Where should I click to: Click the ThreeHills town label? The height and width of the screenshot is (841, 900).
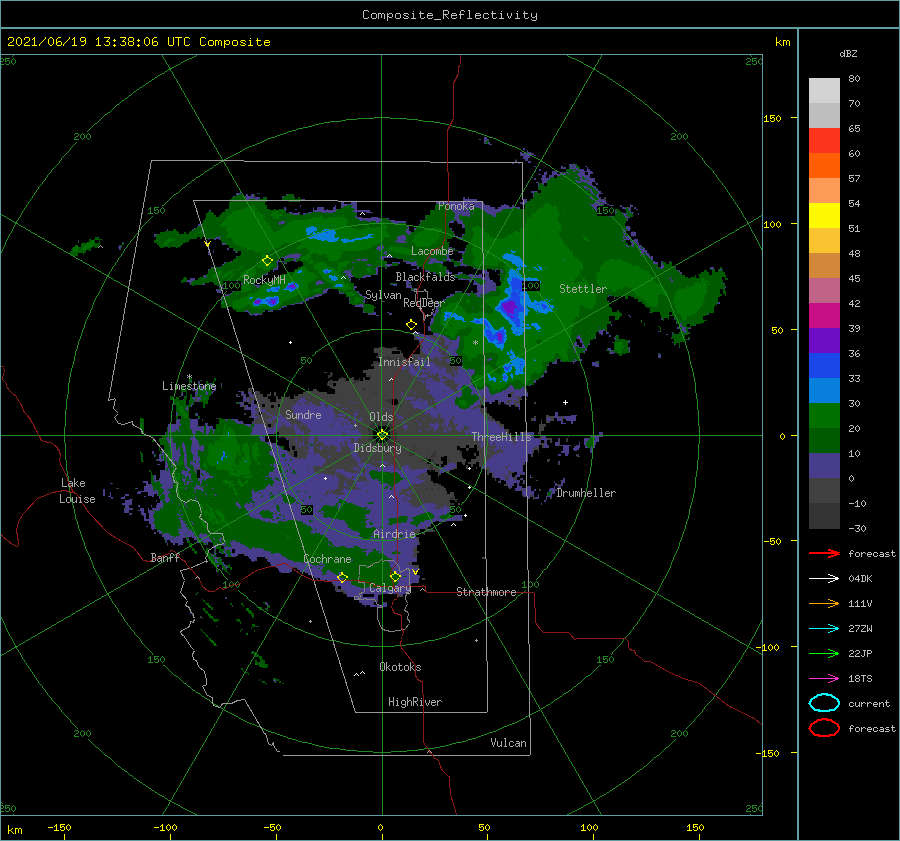(x=502, y=437)
